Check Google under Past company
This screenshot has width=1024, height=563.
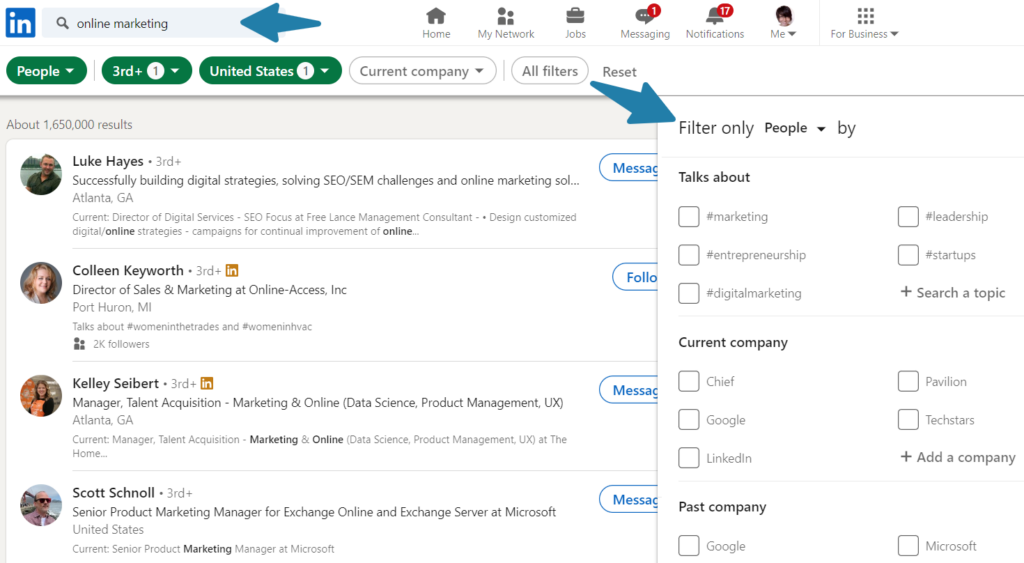tap(689, 546)
